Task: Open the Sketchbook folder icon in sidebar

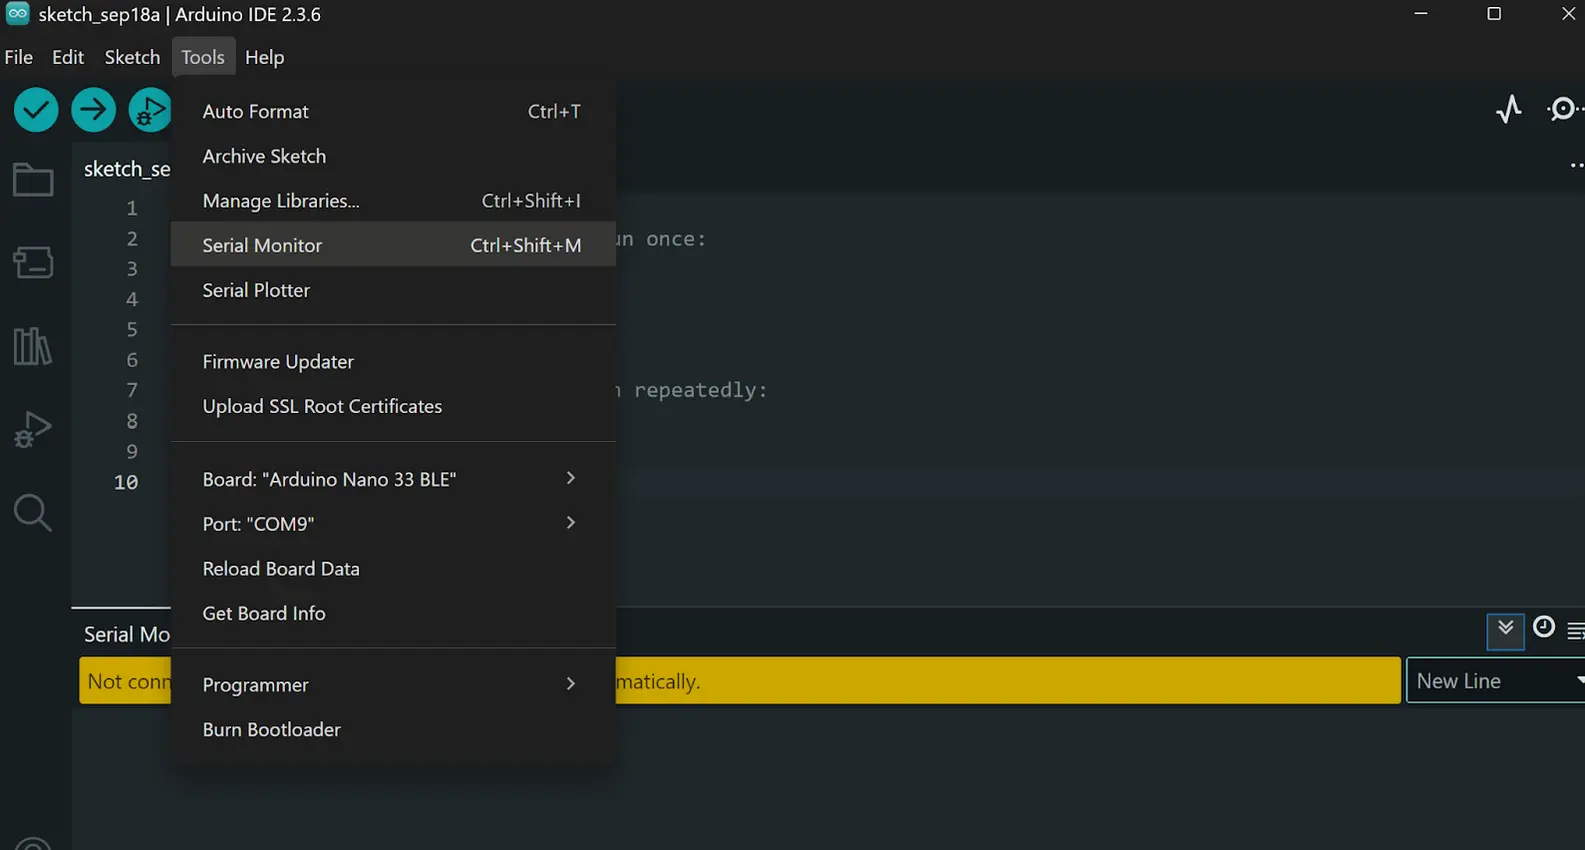Action: pyautogui.click(x=33, y=180)
